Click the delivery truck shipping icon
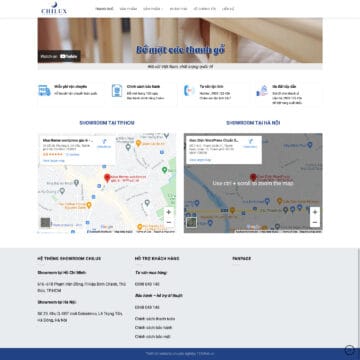360x360 pixels. [x=44, y=90]
